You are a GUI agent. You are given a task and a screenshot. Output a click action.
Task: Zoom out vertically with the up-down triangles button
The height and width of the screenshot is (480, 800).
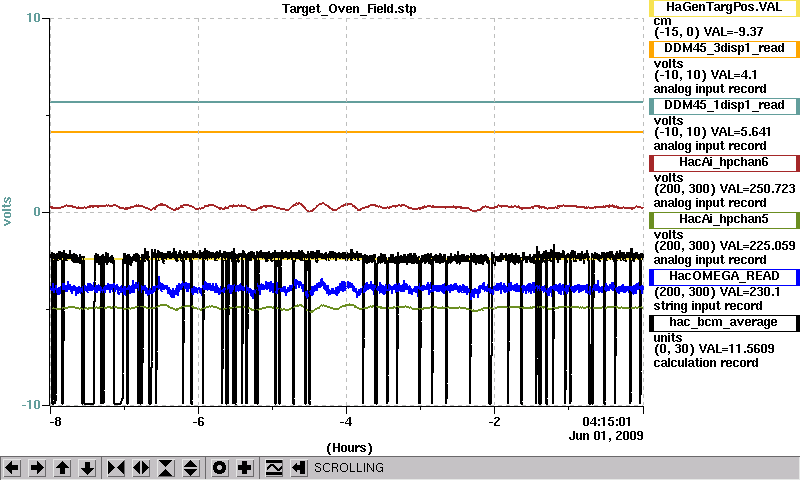191,468
